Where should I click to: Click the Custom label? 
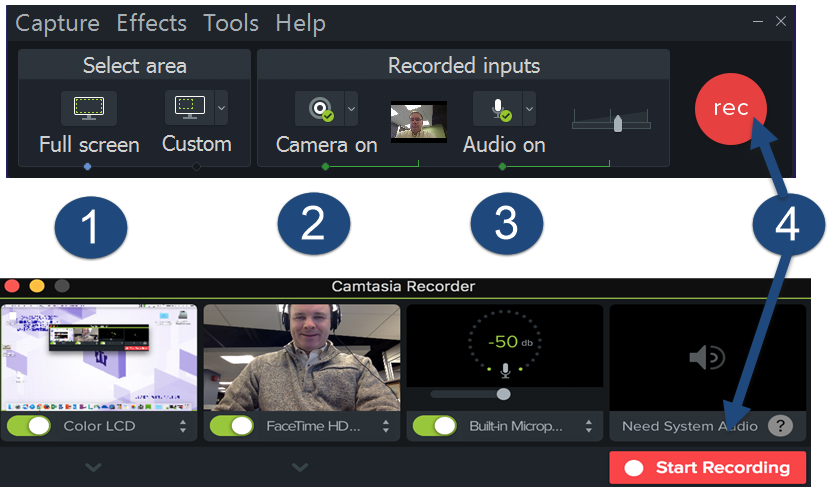point(197,144)
